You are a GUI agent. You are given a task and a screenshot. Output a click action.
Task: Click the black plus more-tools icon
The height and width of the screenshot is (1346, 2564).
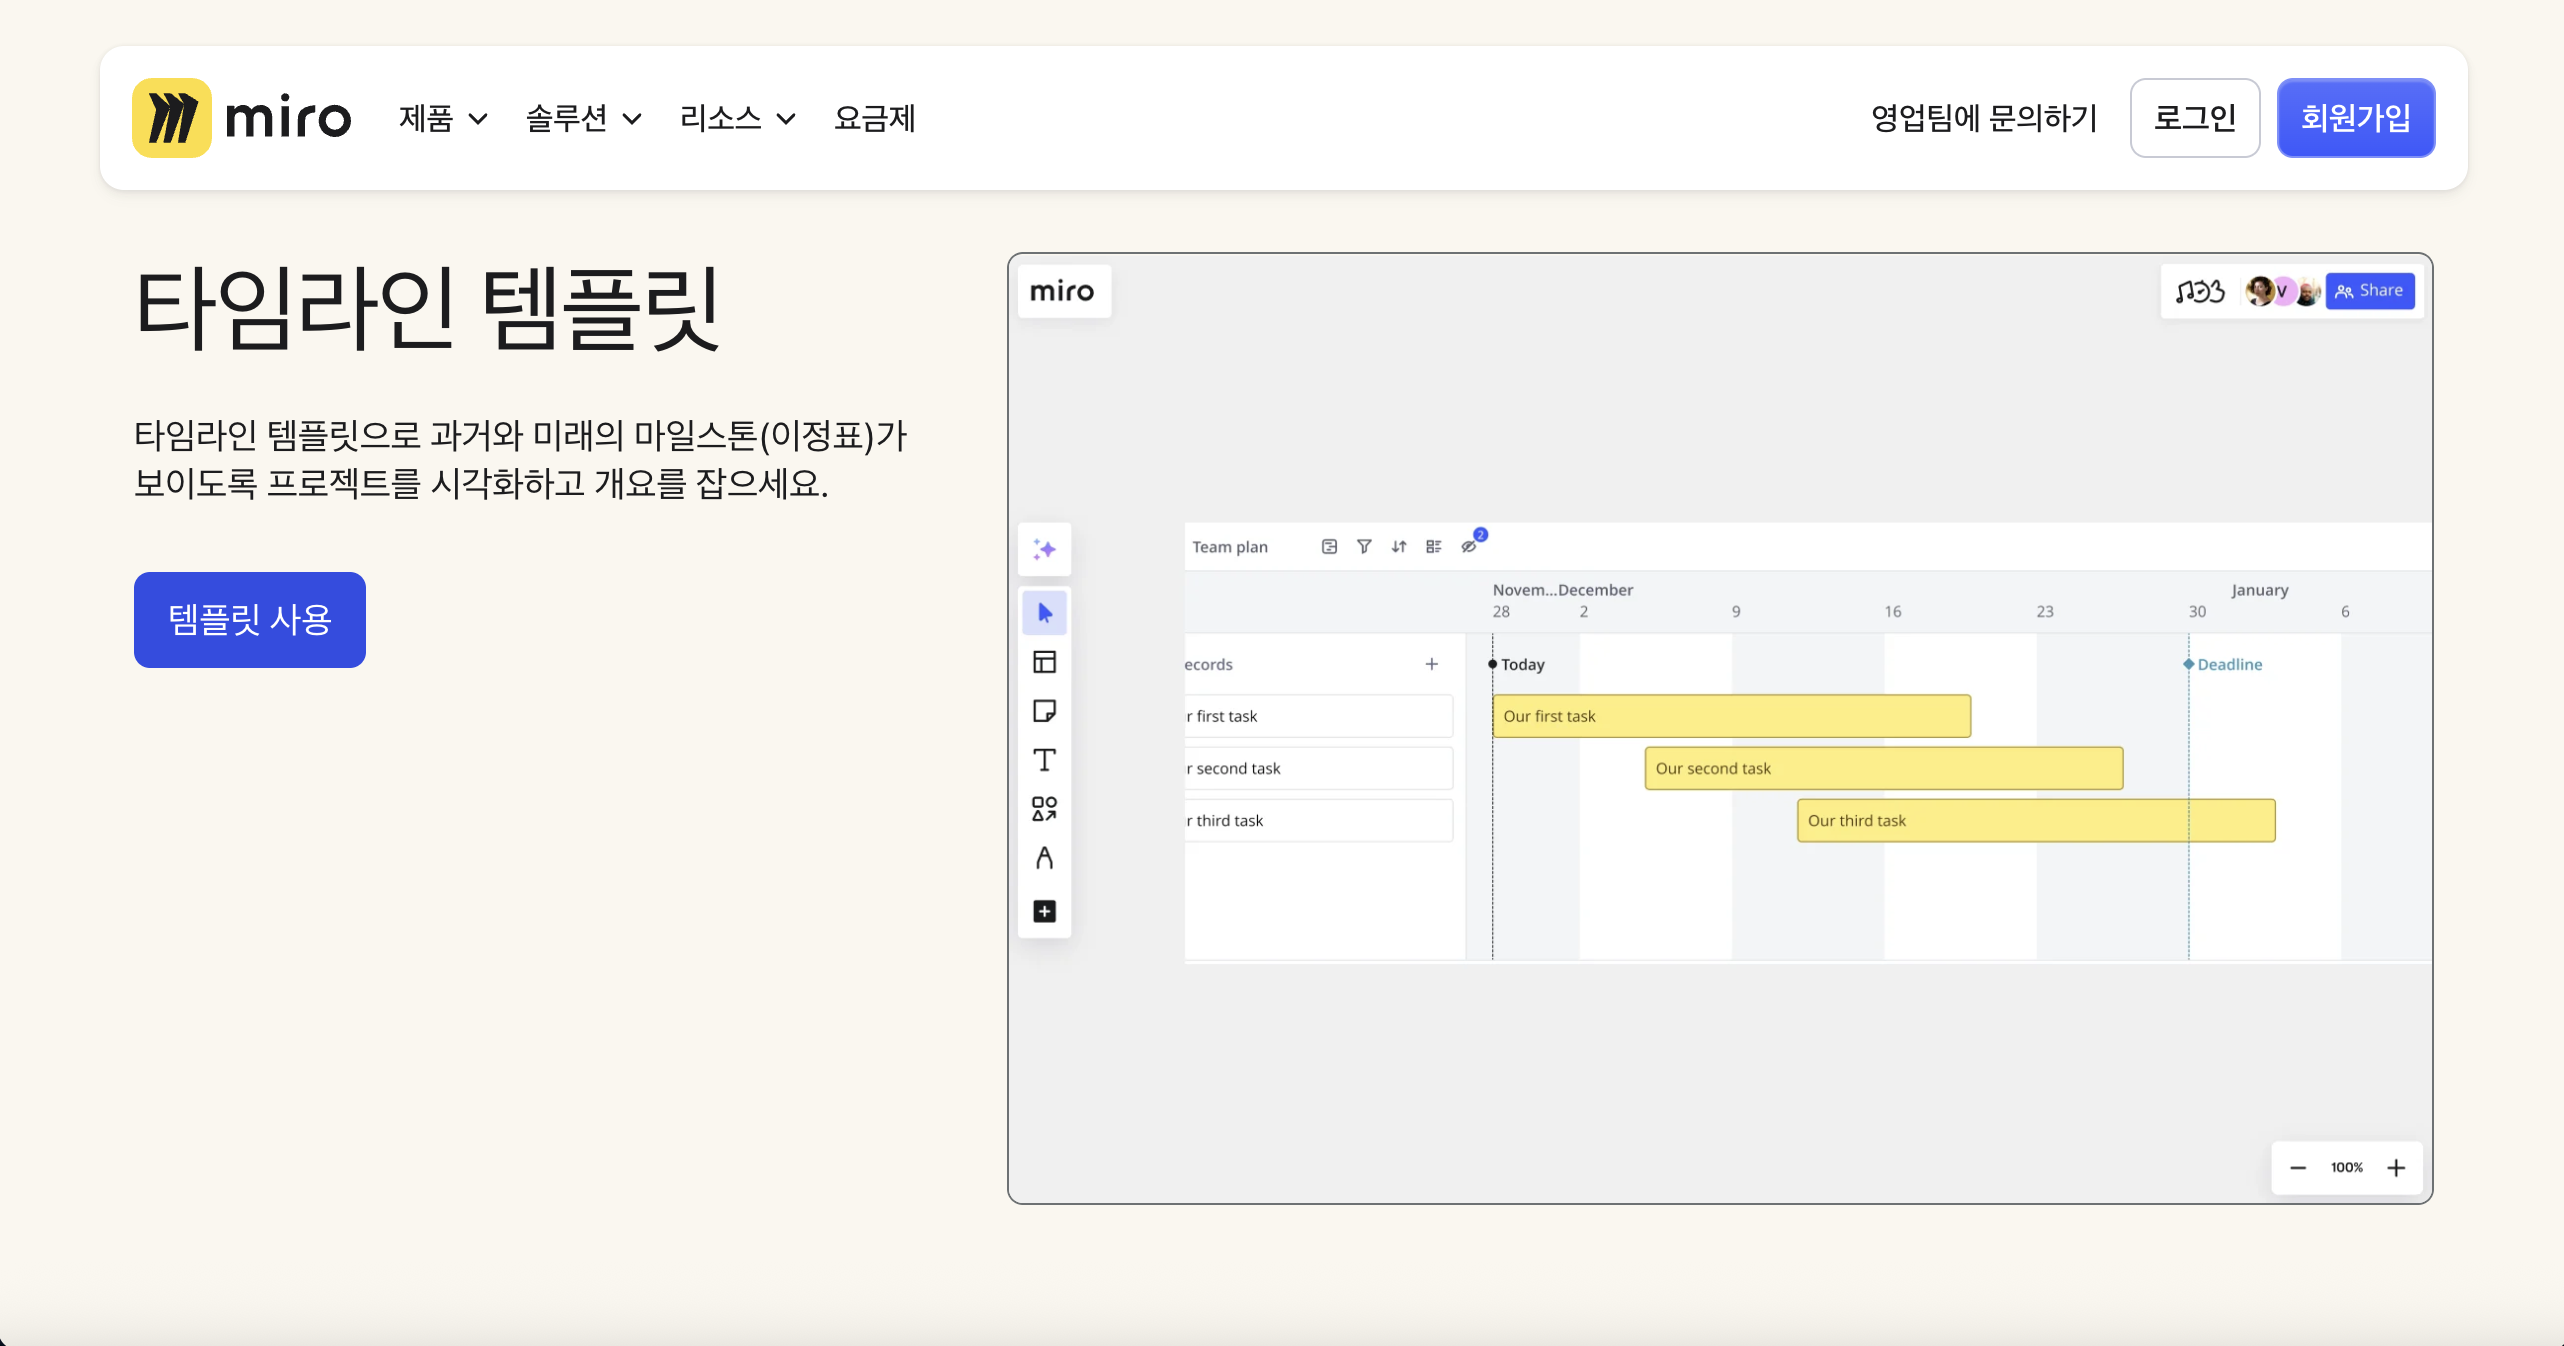click(x=1044, y=911)
